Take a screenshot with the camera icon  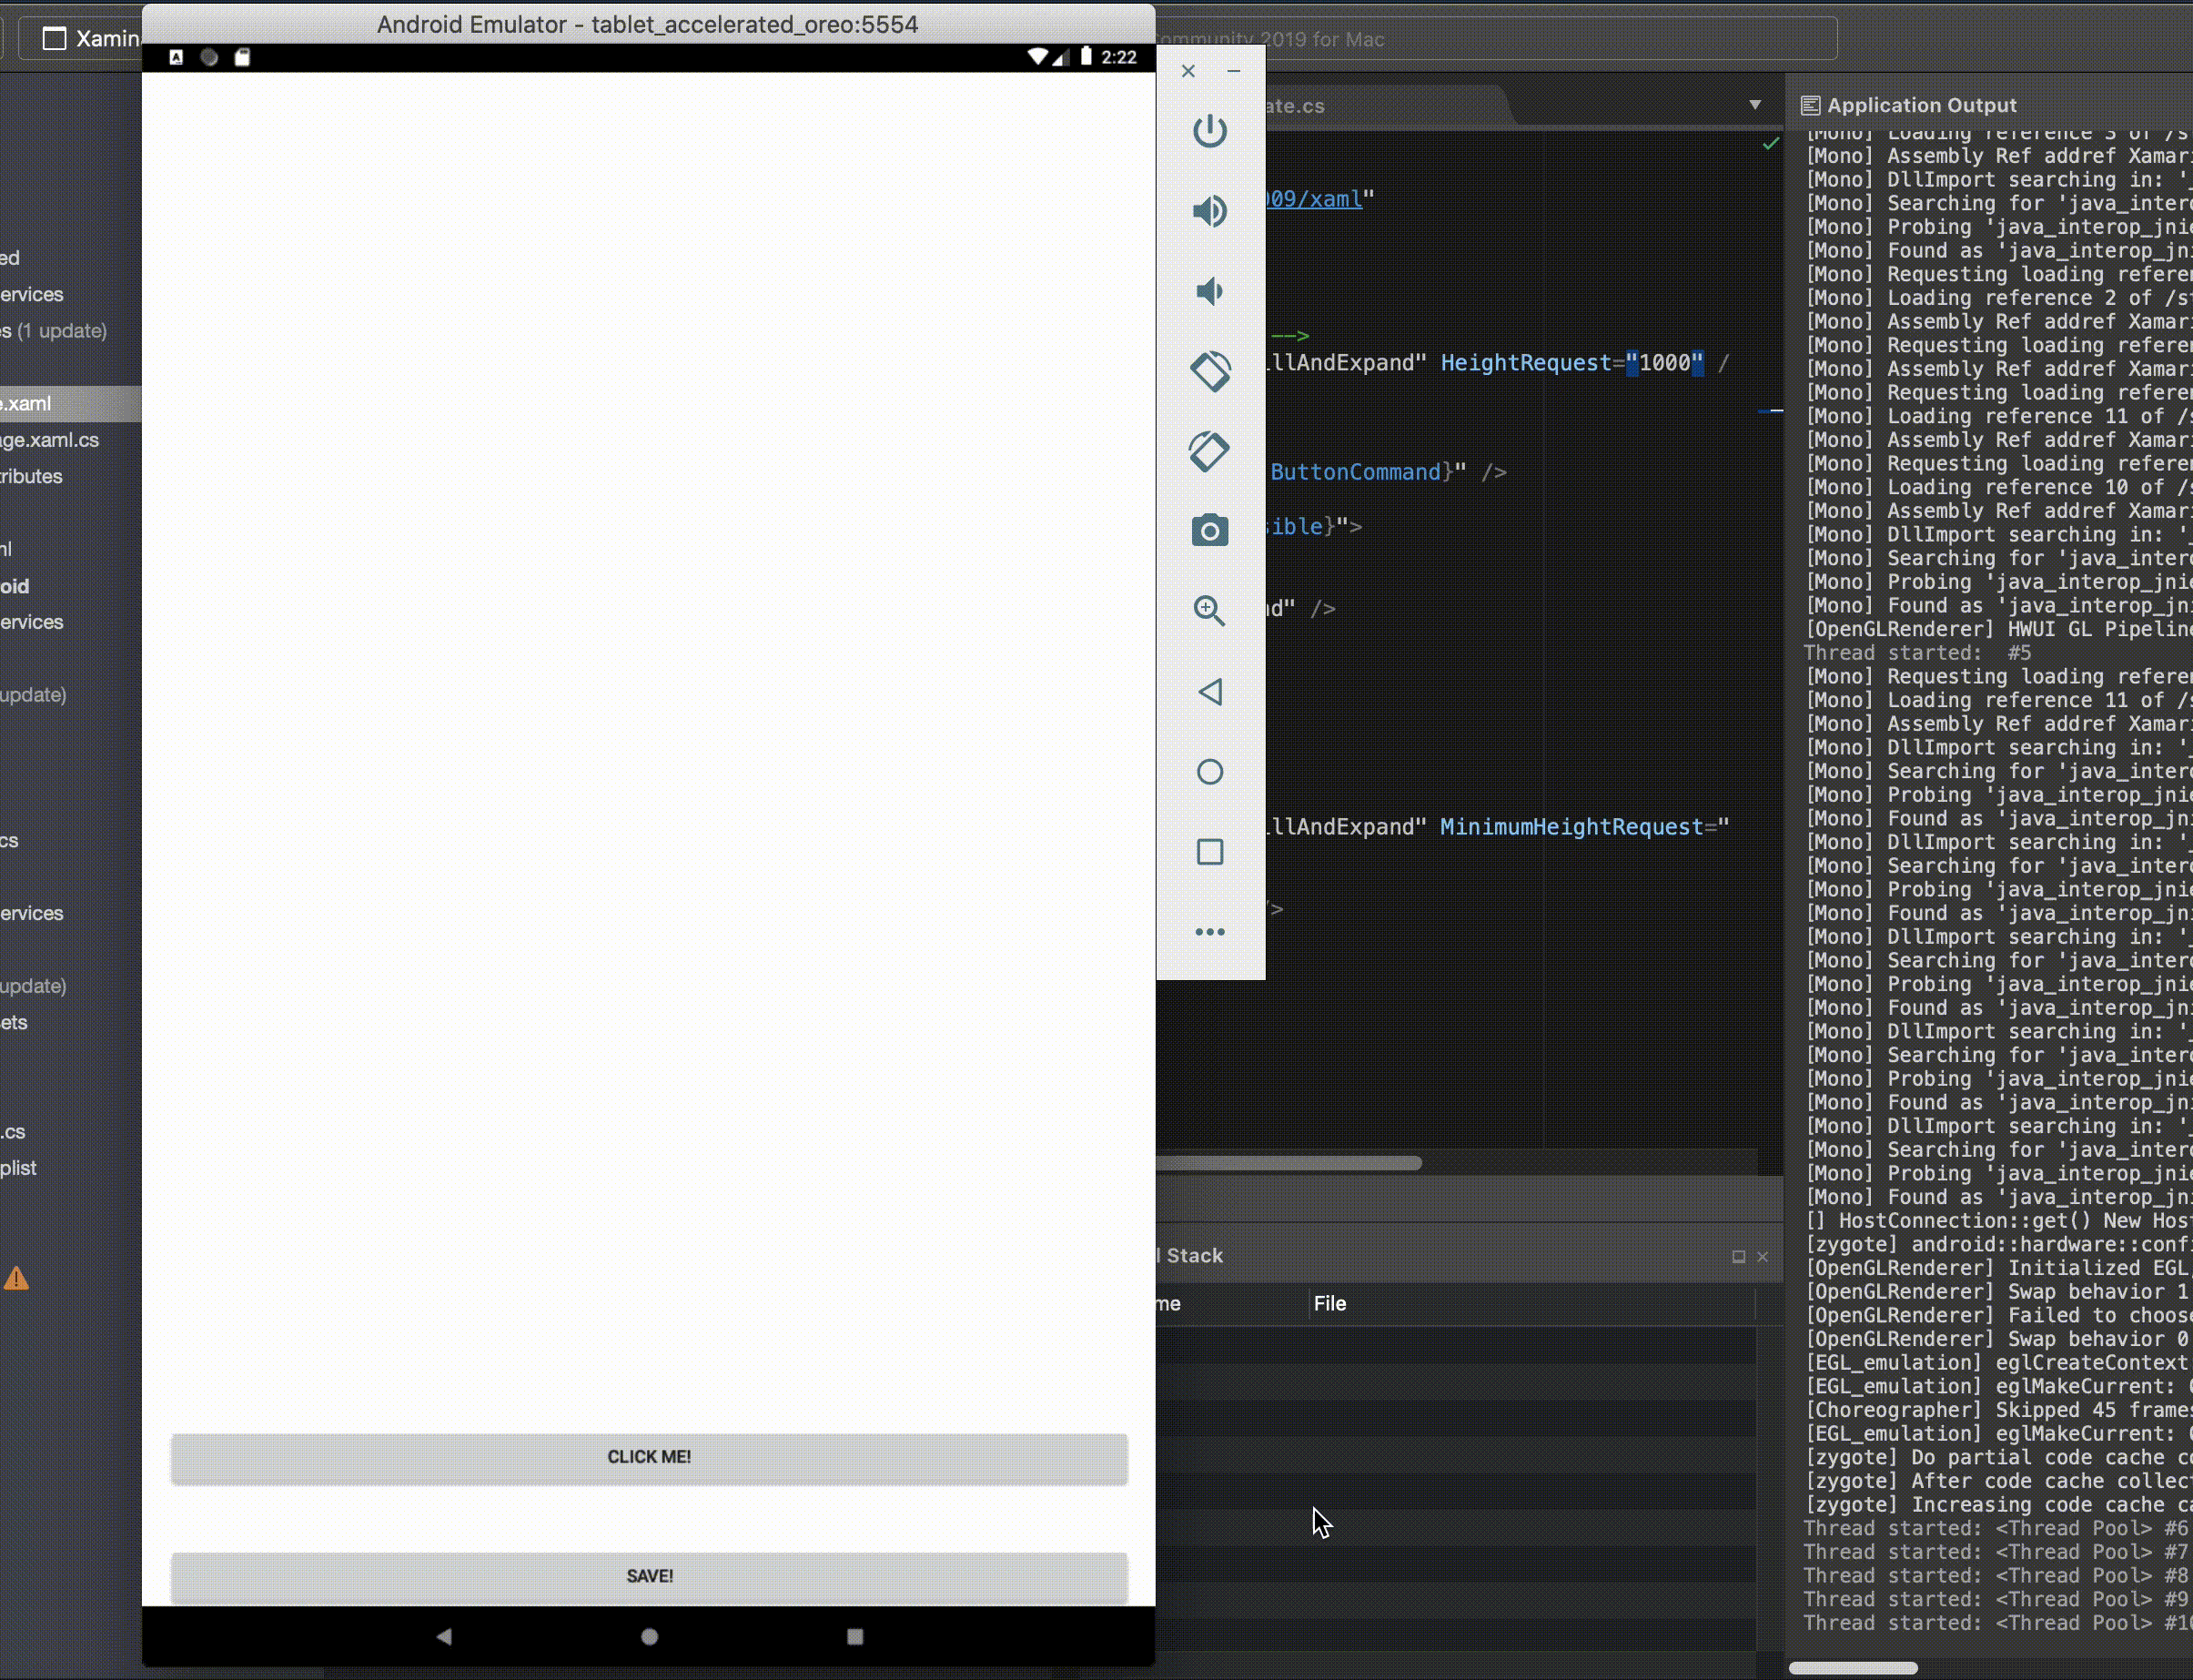click(1210, 531)
